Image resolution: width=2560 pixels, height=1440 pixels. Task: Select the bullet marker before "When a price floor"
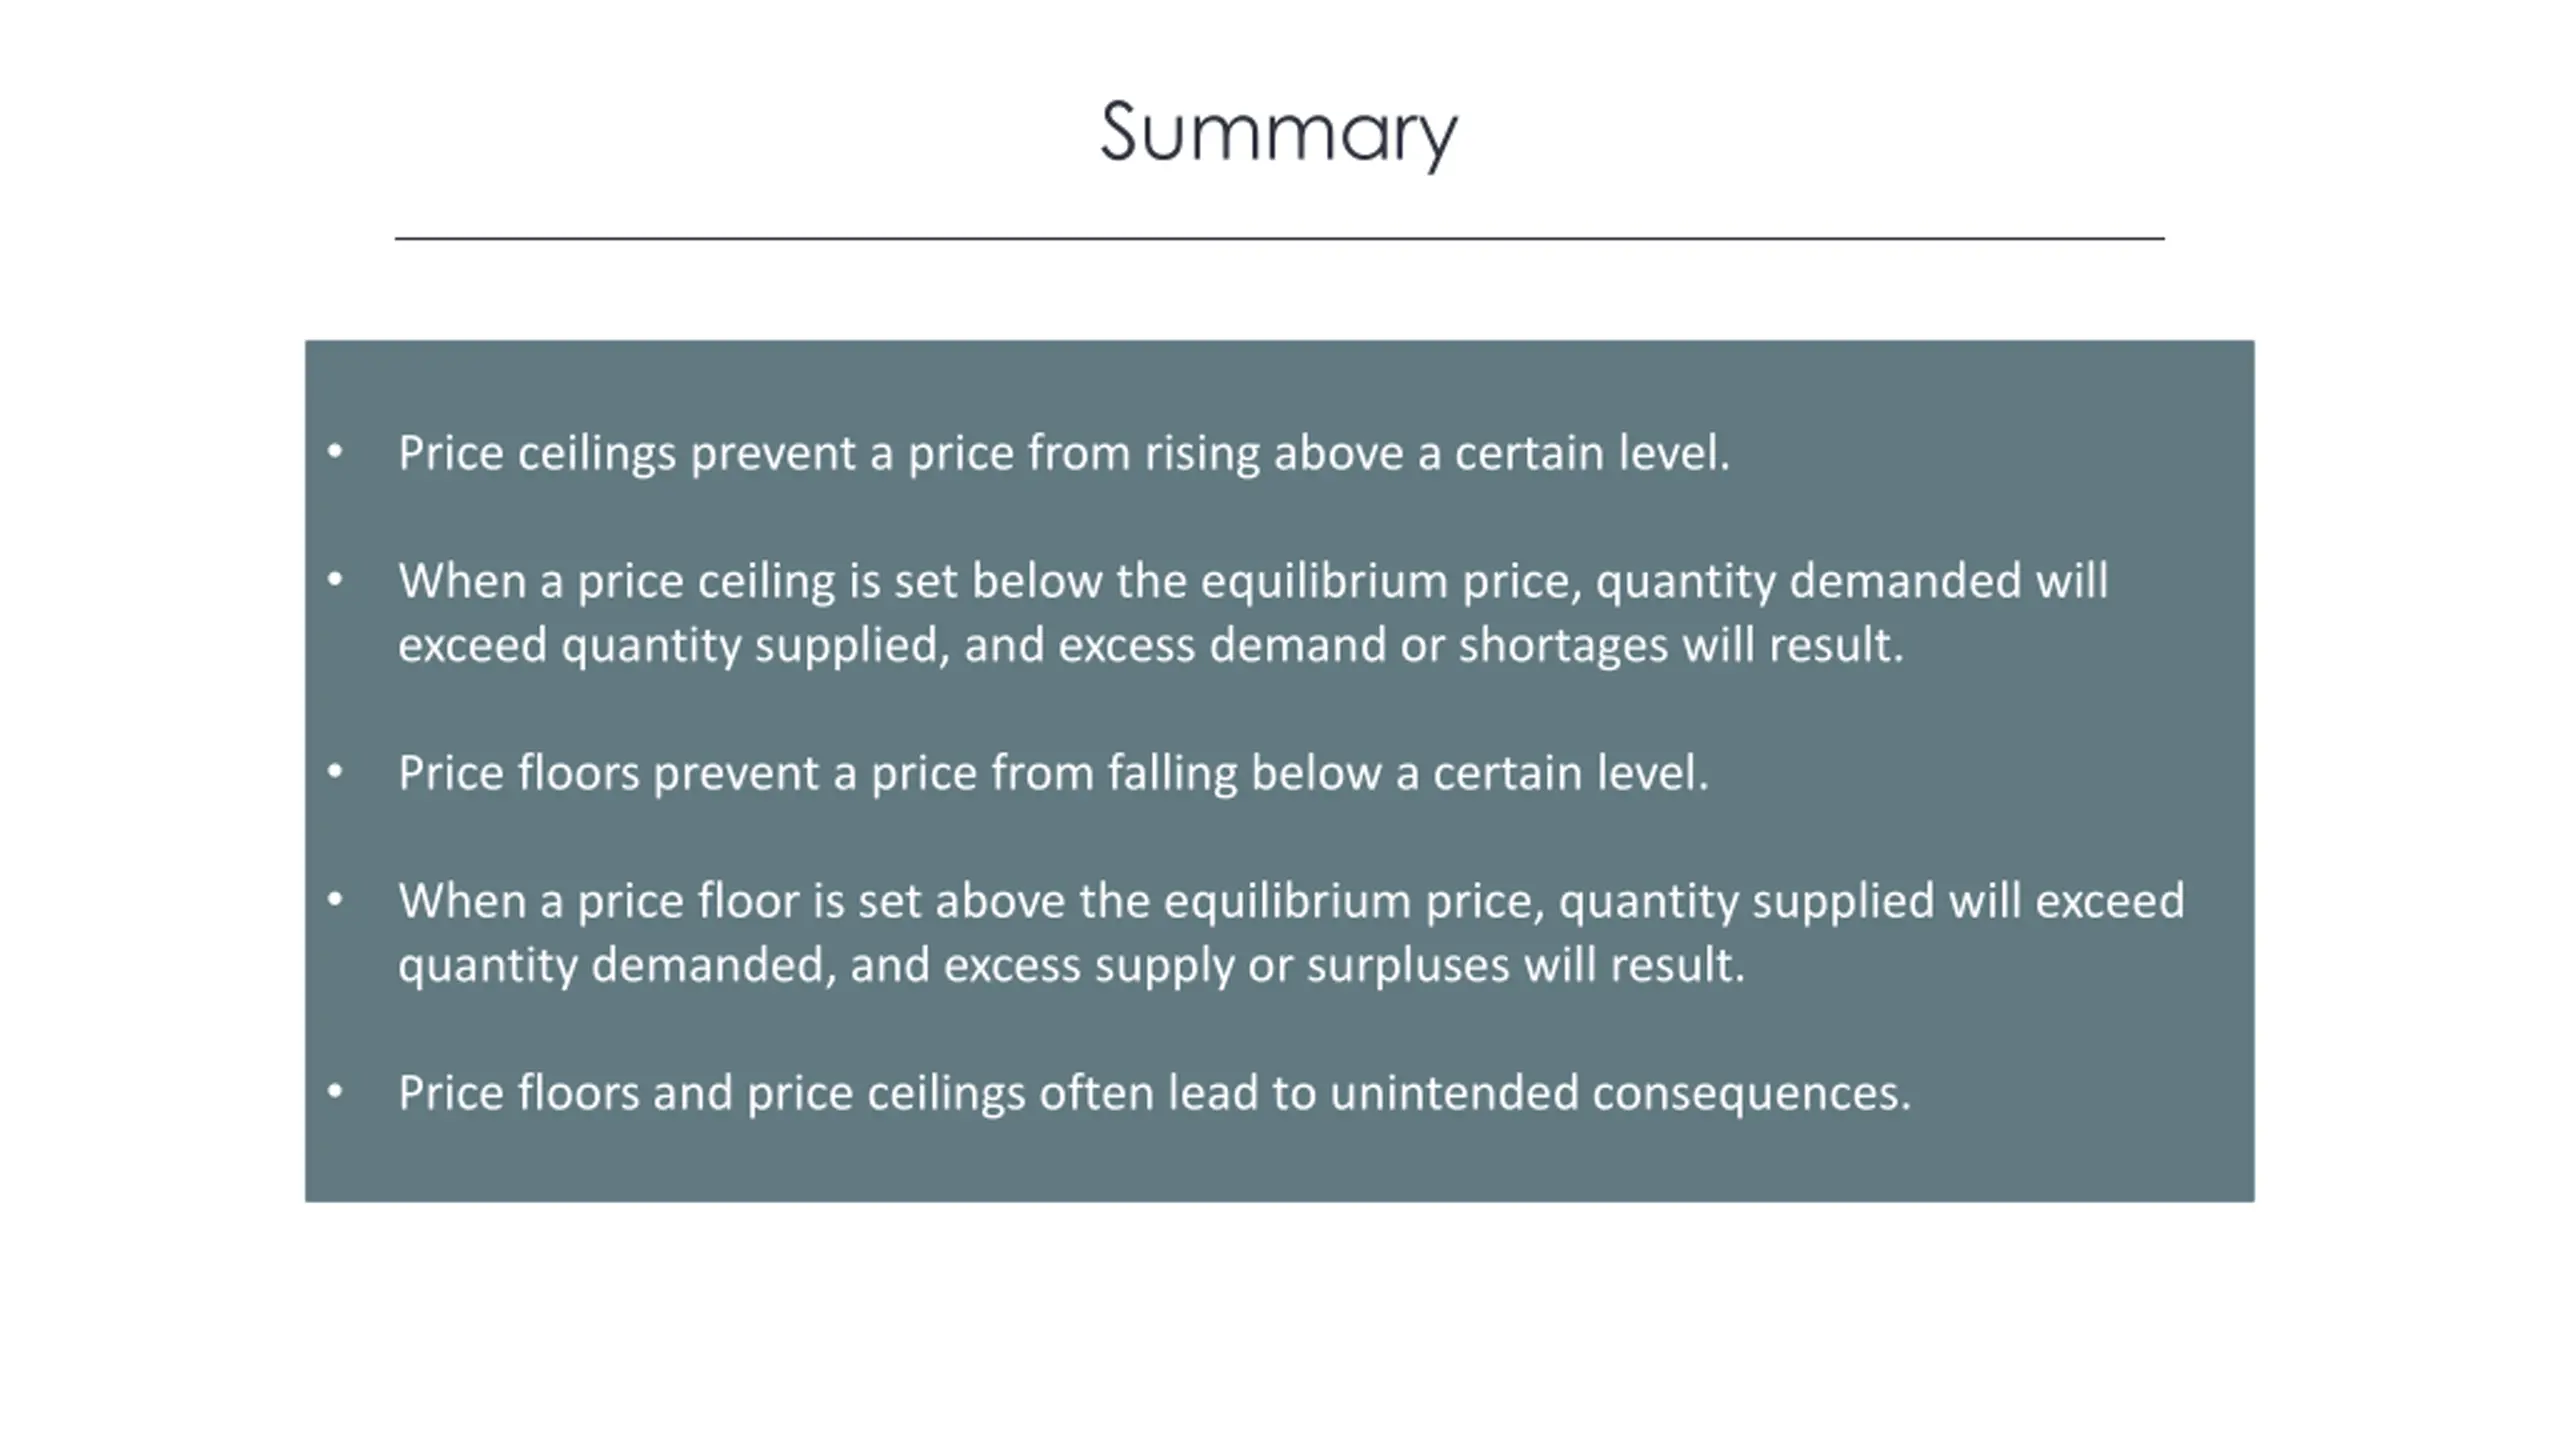[335, 900]
